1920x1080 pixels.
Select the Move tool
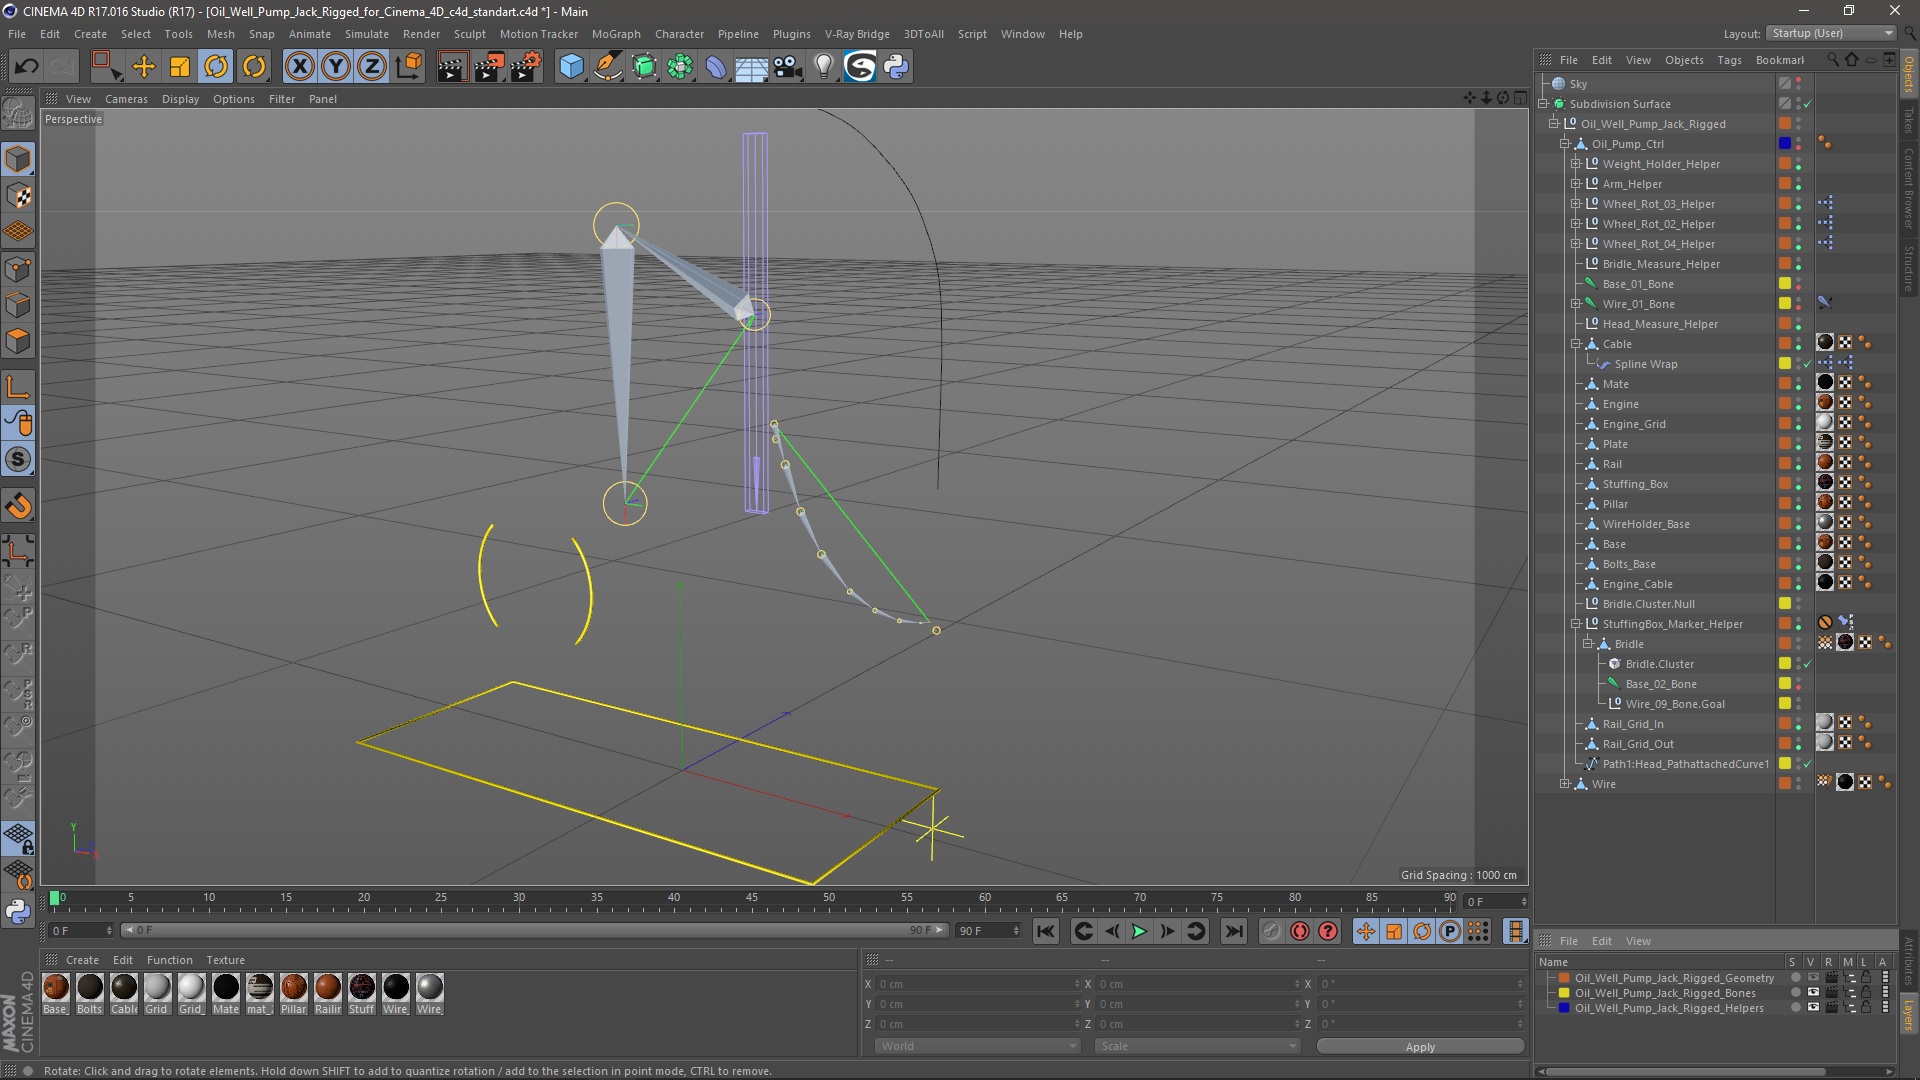(144, 67)
